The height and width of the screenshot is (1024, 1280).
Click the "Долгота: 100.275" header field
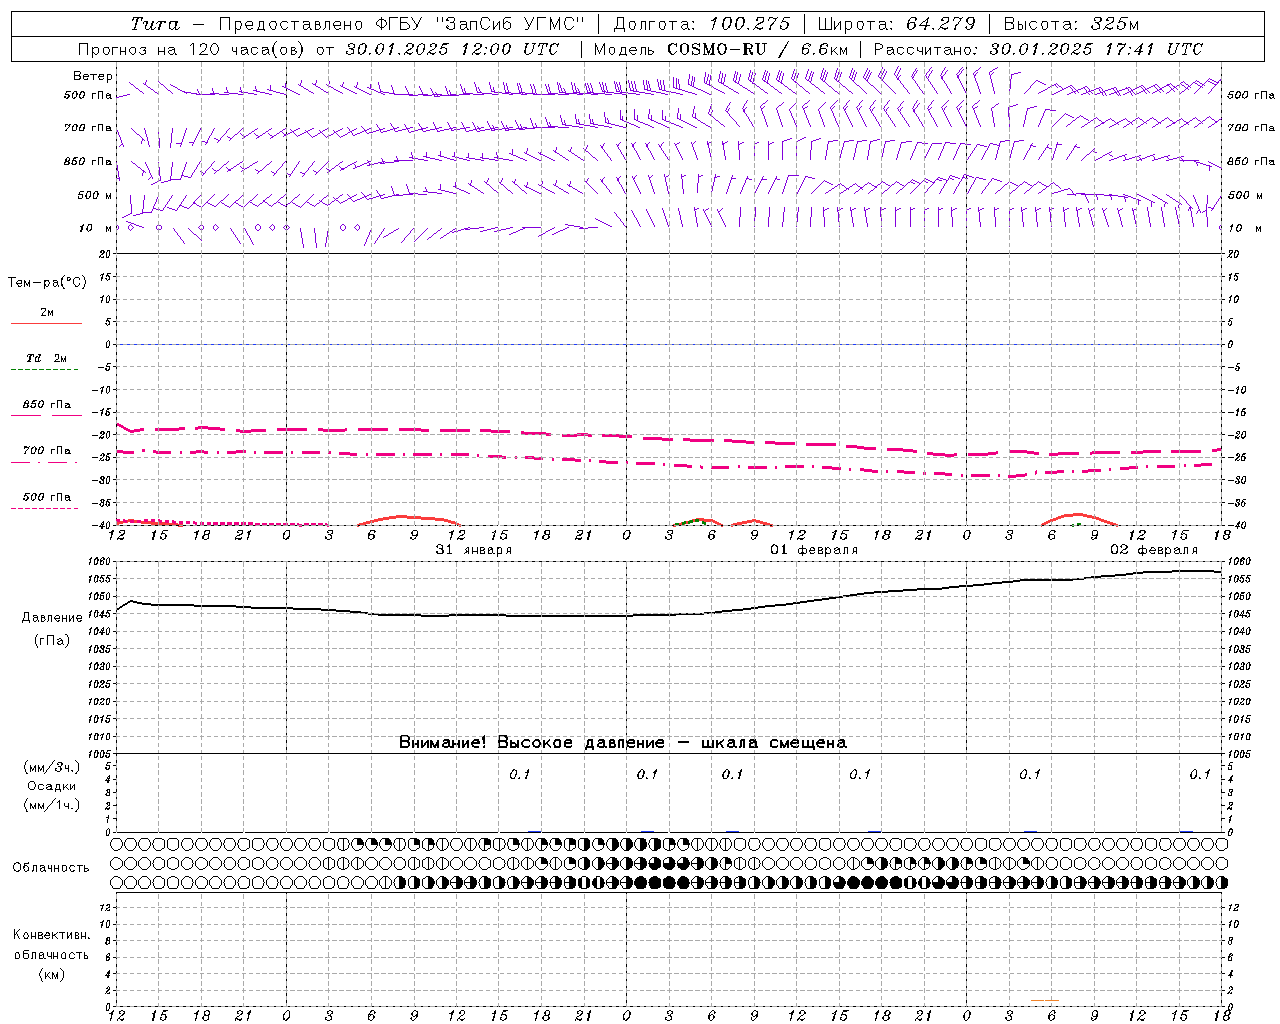click(702, 24)
